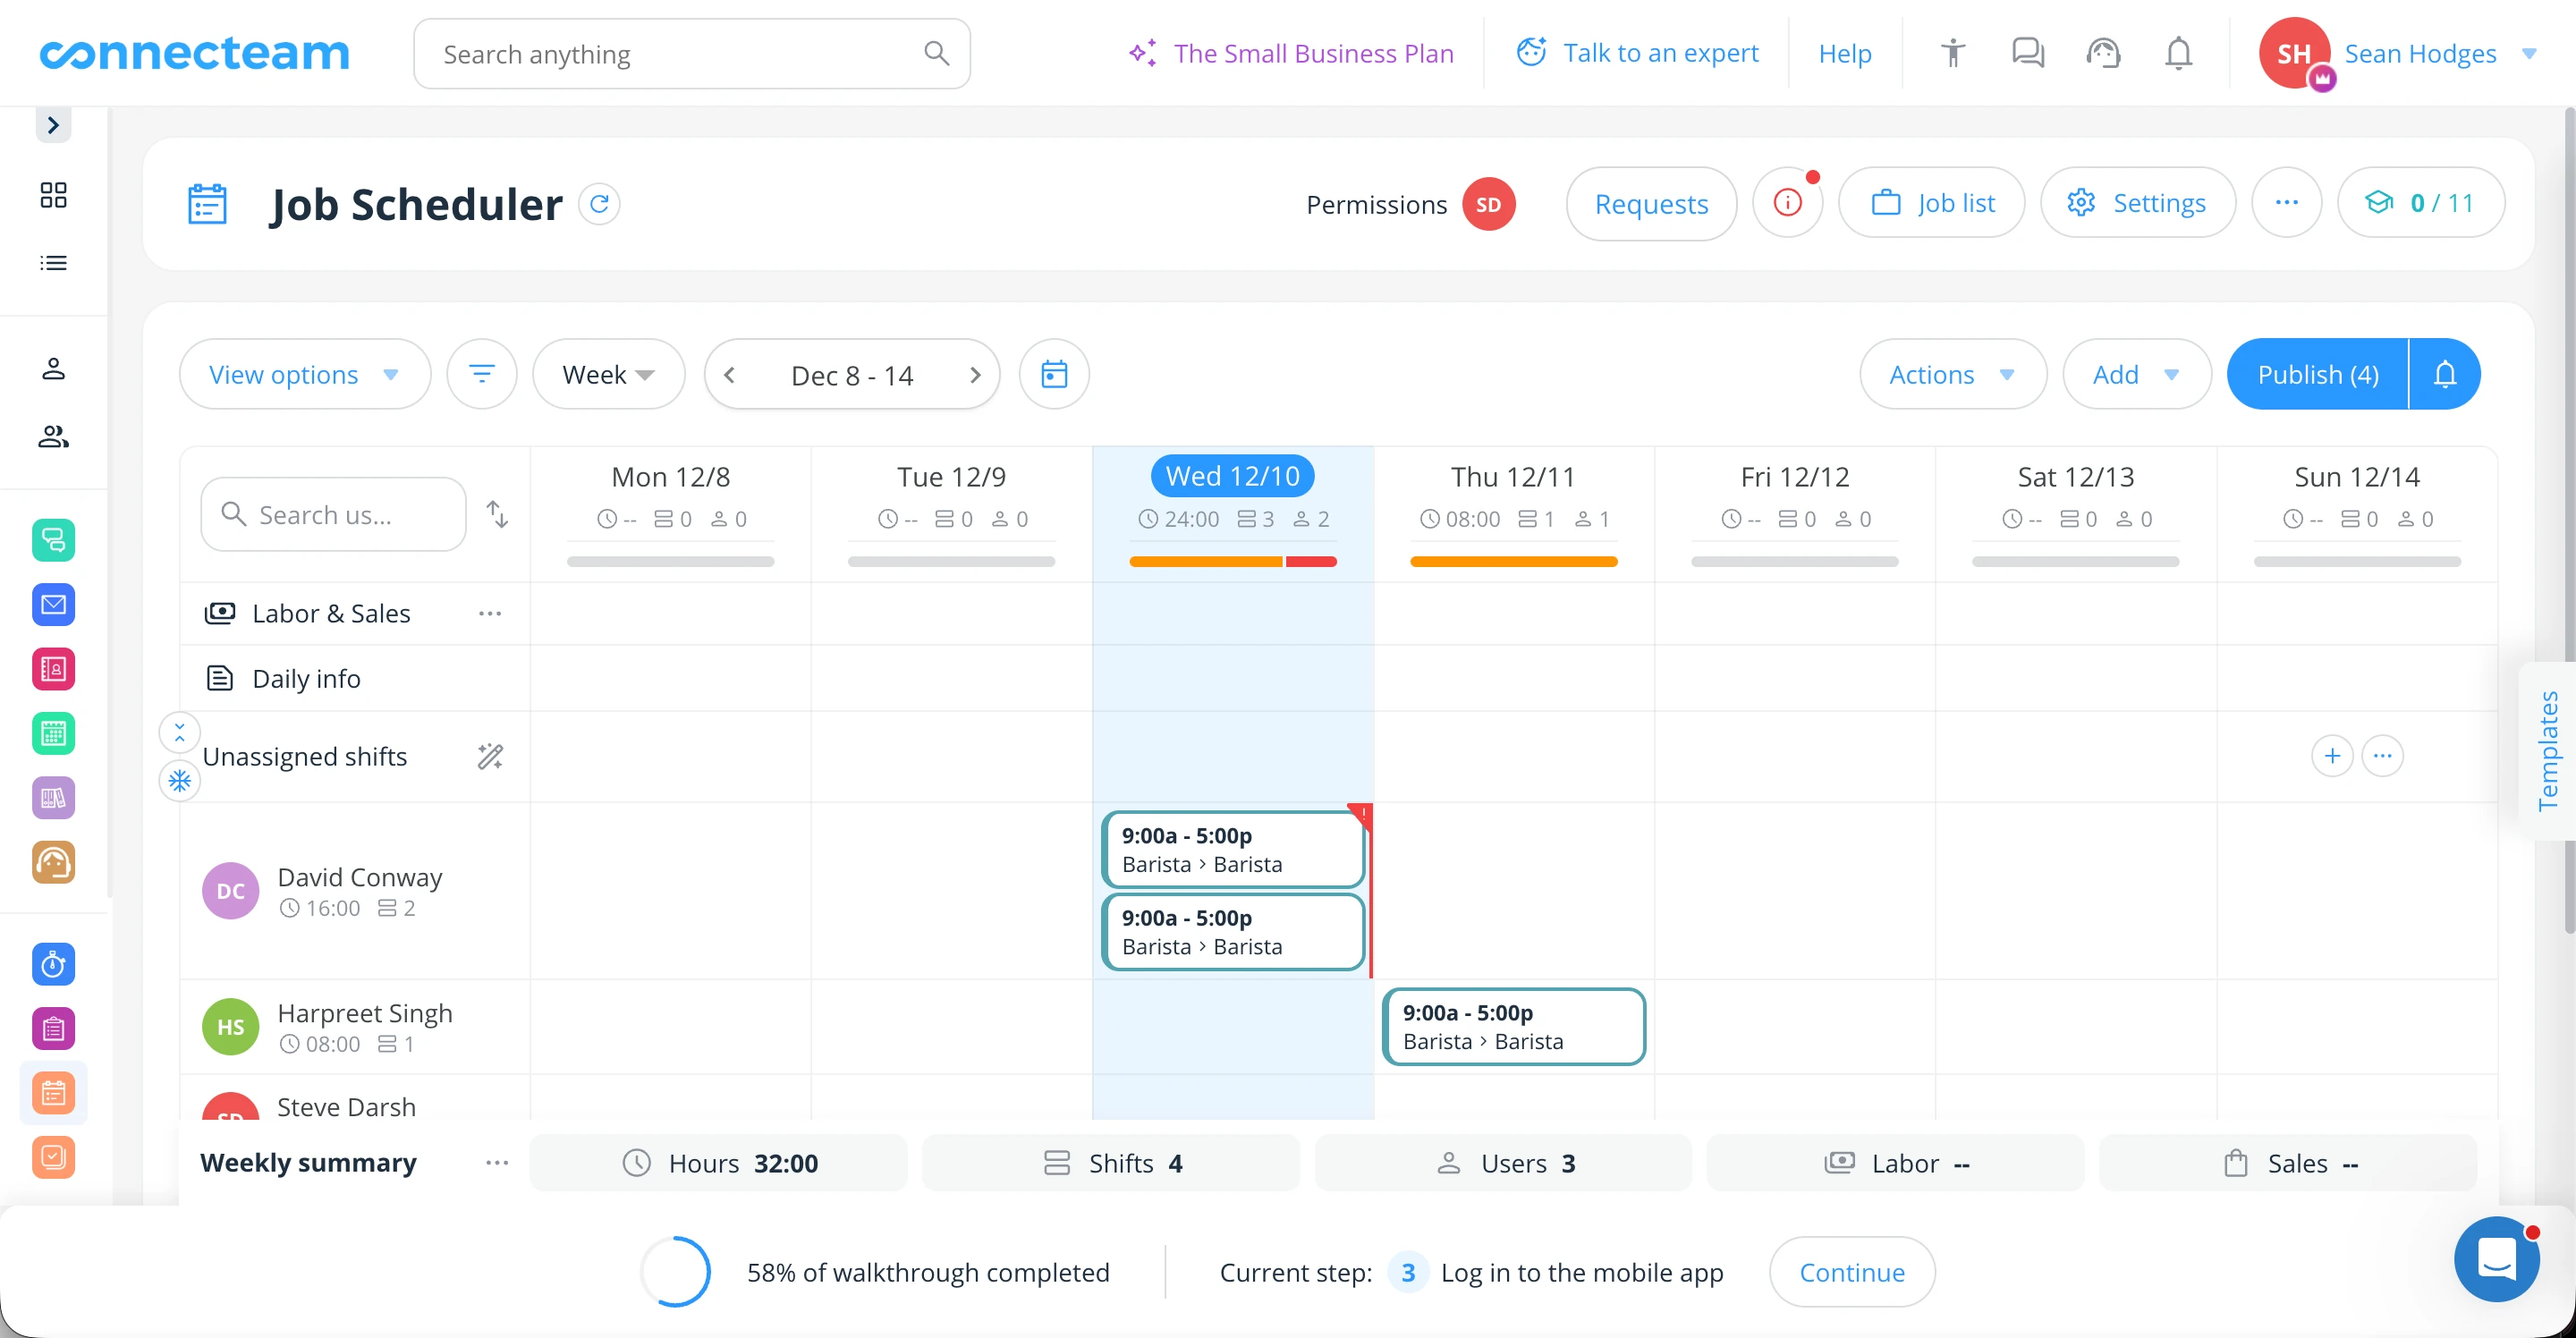Select the headset support icon in sidebar
The height and width of the screenshot is (1338, 2576).
(x=53, y=863)
